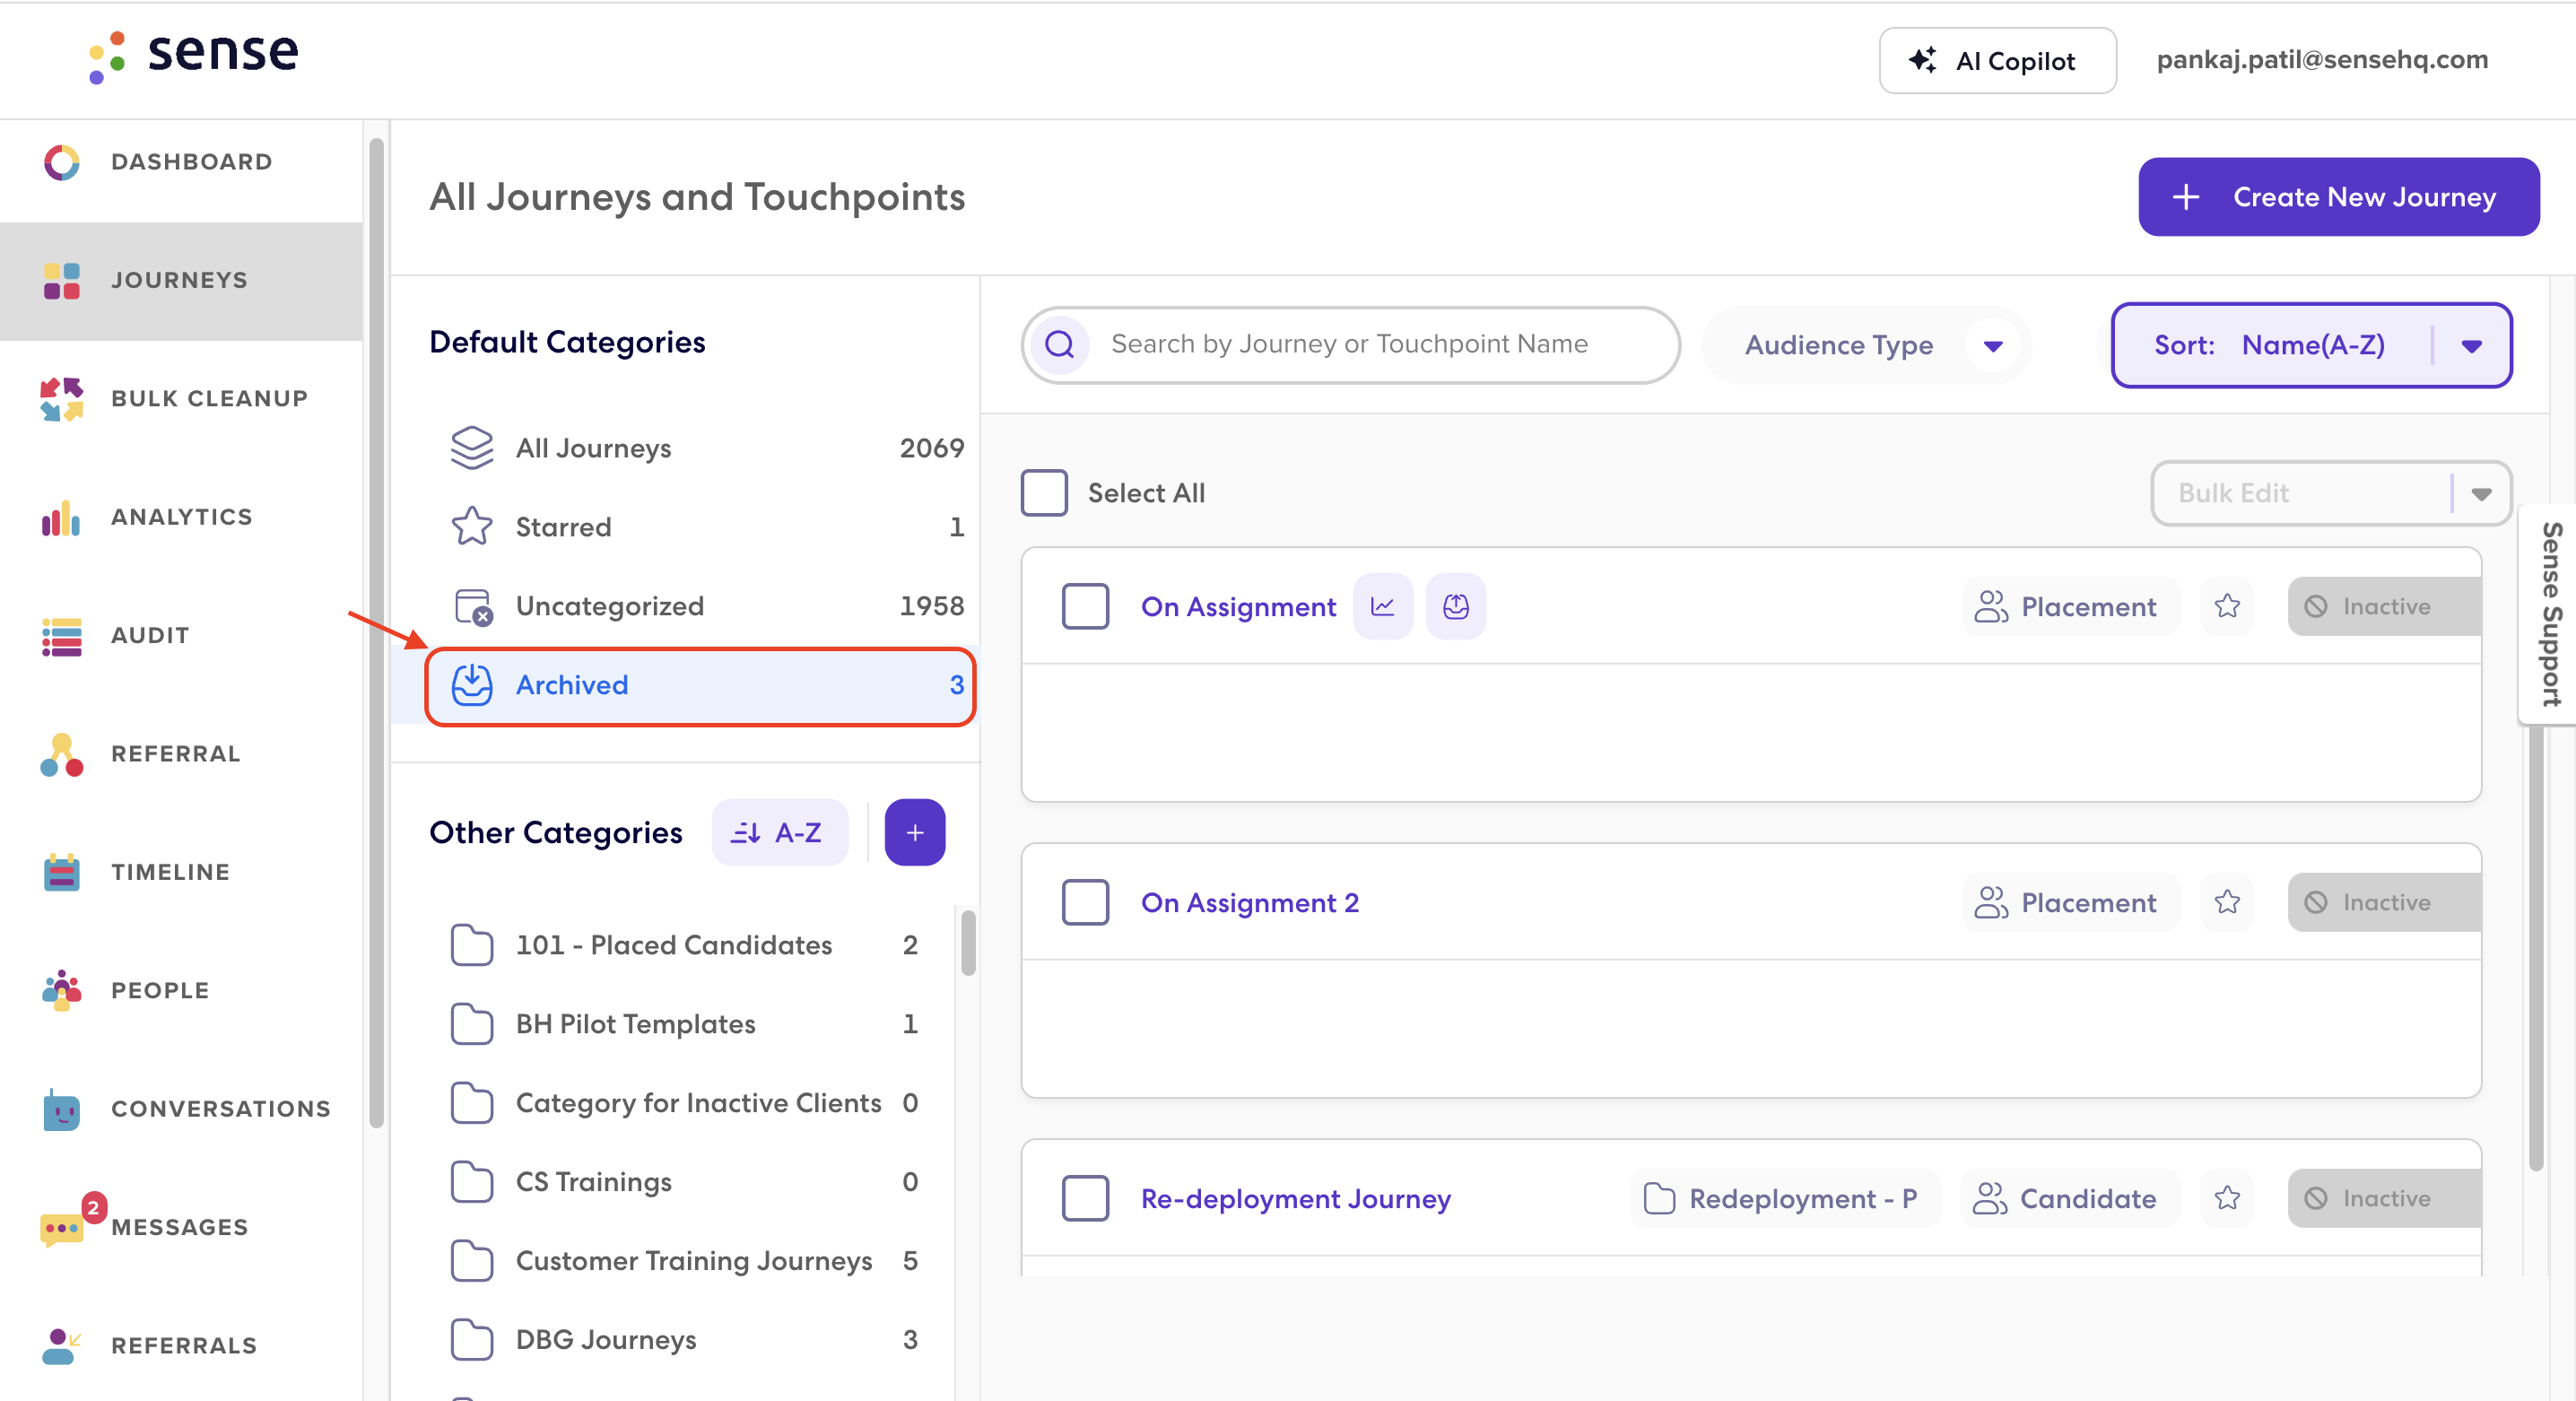This screenshot has height=1401, width=2576.
Task: Star the On Assignment journey
Action: tap(2226, 606)
